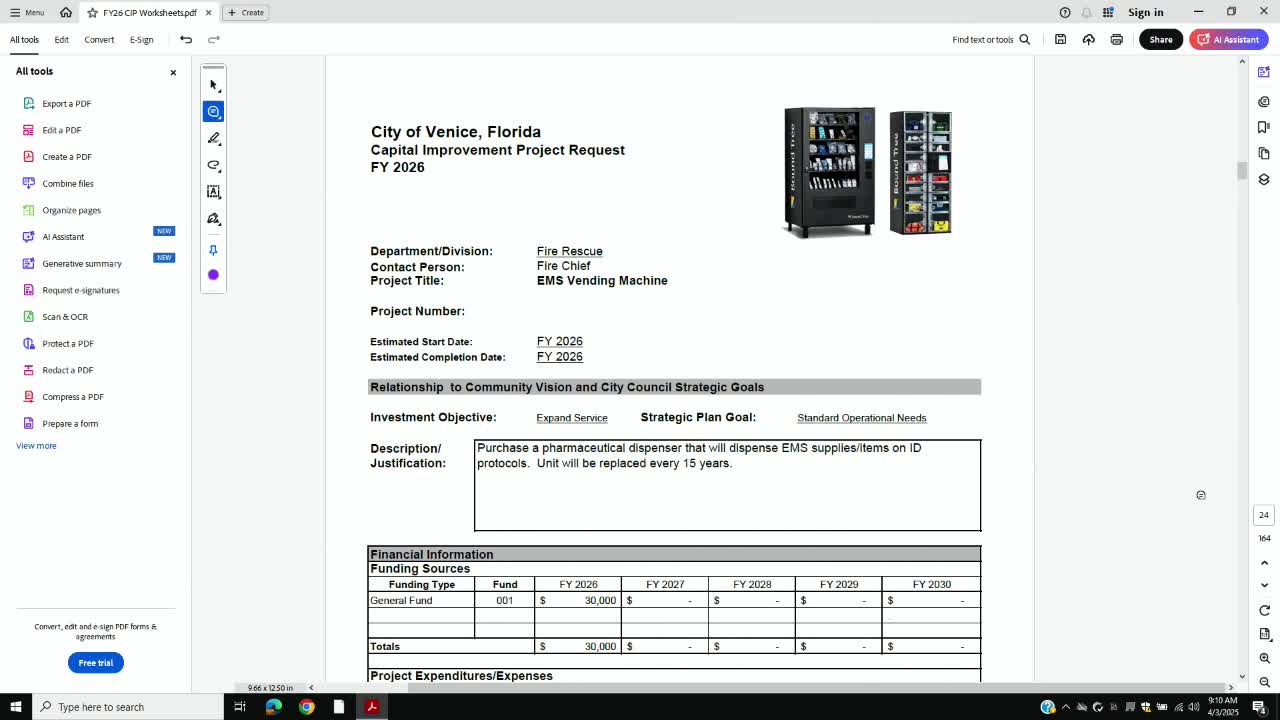
Task: Open the Adobe apps grid
Action: click(1108, 12)
